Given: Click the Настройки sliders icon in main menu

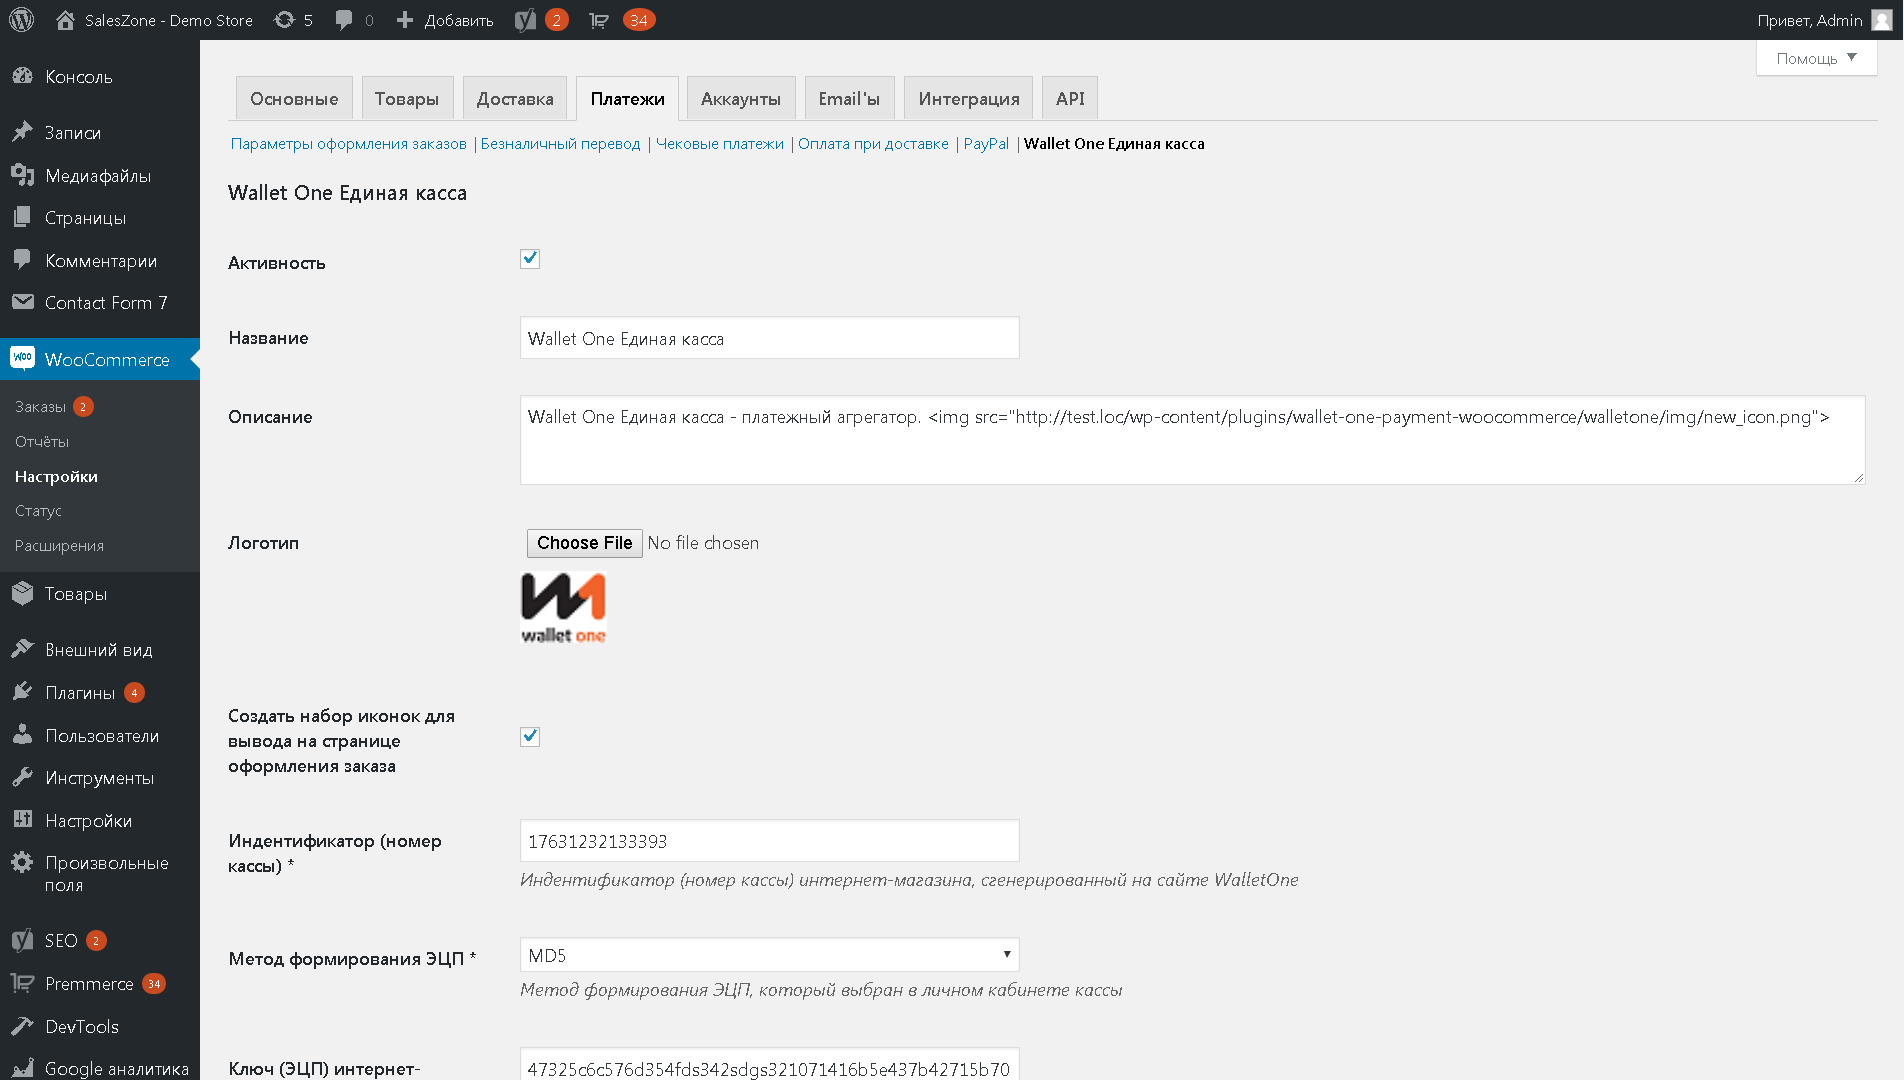Looking at the screenshot, I should coord(22,820).
